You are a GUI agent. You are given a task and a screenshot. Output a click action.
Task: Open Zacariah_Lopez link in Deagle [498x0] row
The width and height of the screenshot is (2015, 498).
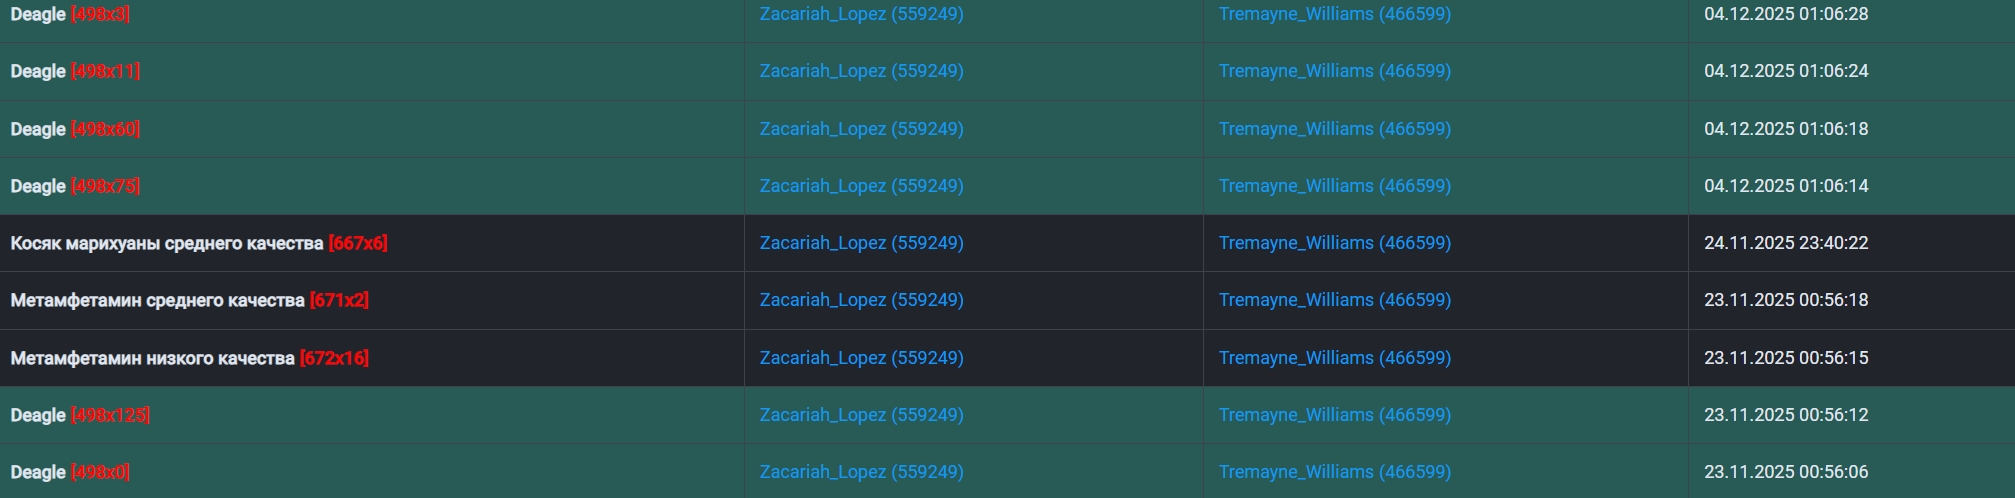pos(861,472)
